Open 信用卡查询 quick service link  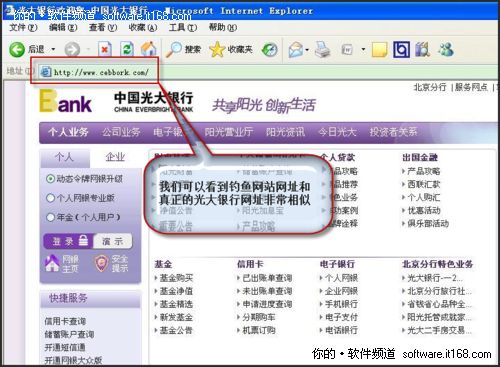[65, 321]
